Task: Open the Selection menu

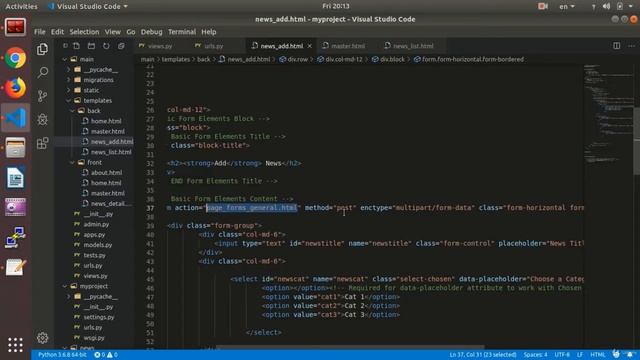Action: pyautogui.click(x=84, y=32)
